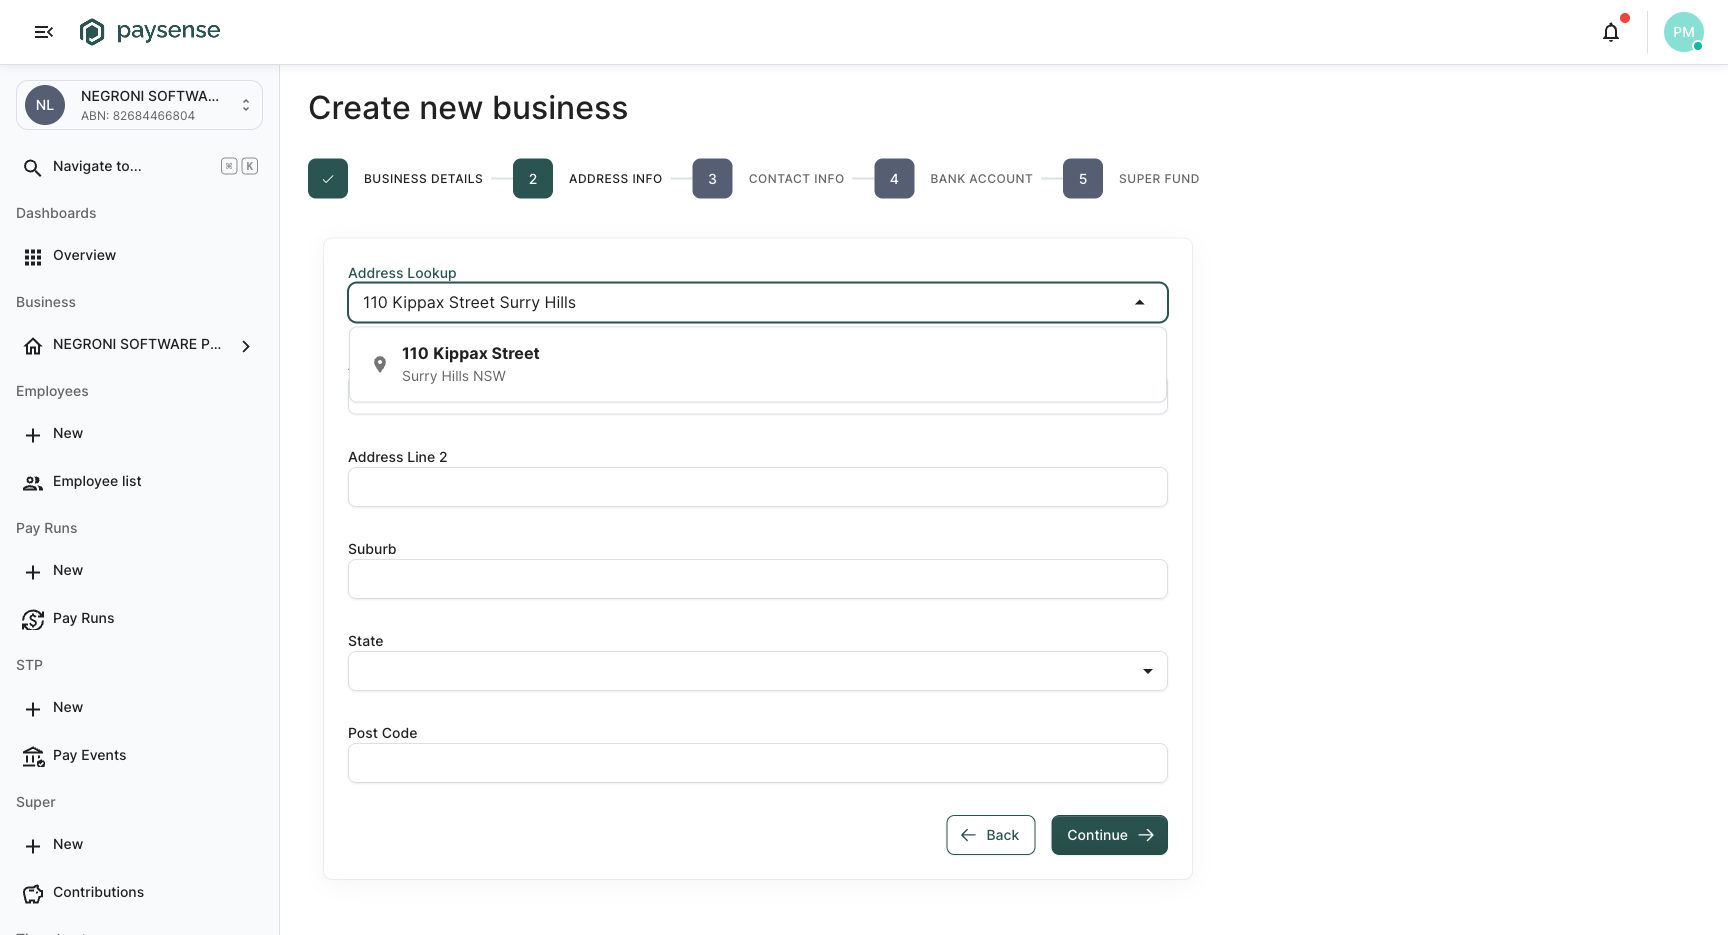Click the location pin icon in suggestion
Viewport: 1728px width, 935px height.
click(380, 365)
